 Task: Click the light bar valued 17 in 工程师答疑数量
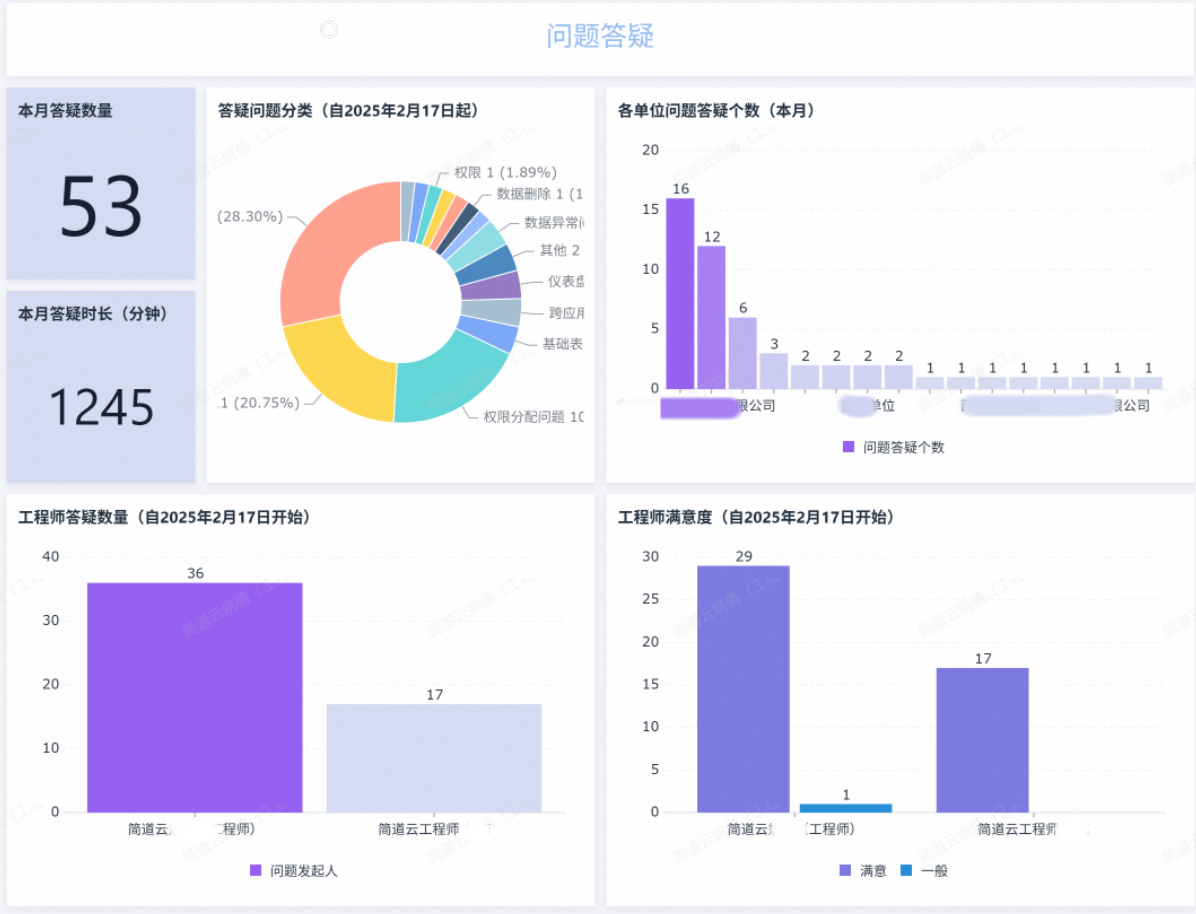point(434,758)
